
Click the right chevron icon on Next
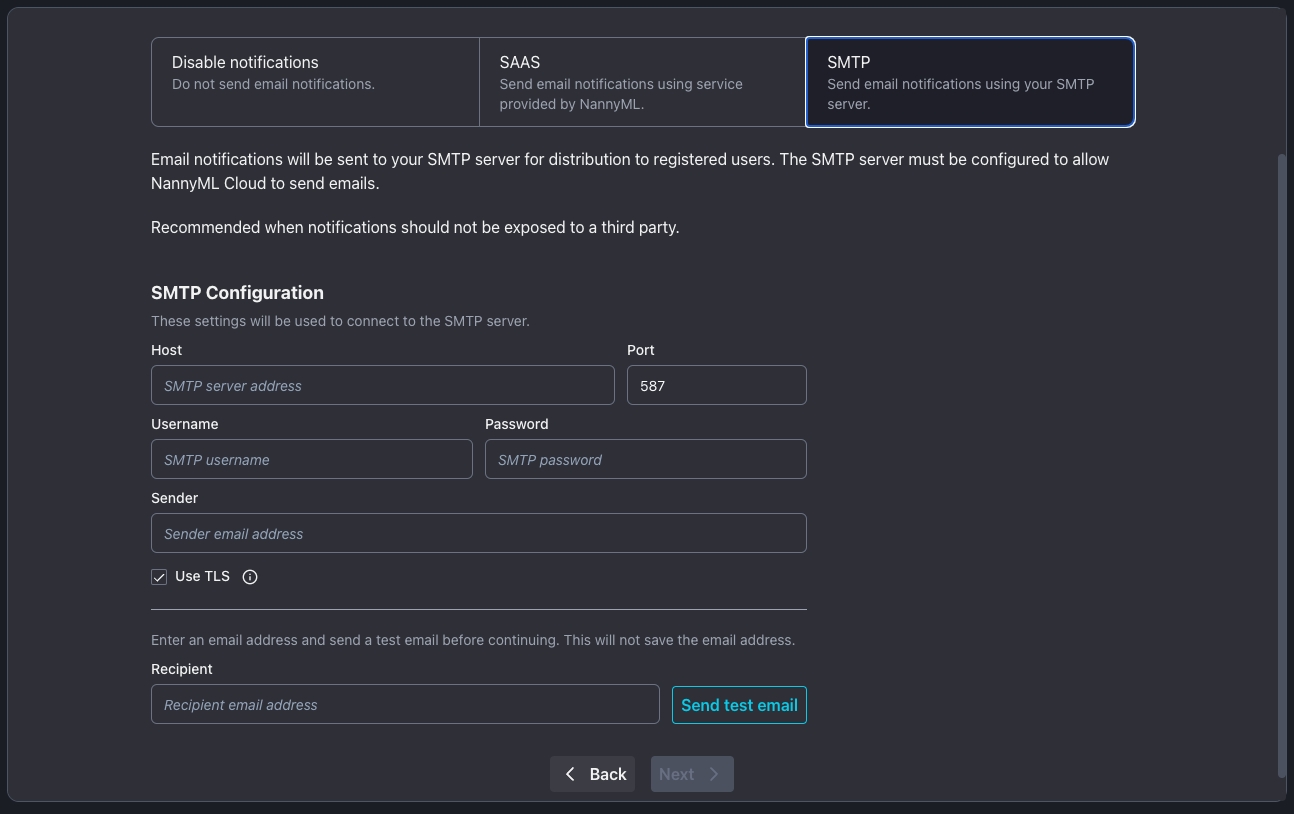point(714,774)
